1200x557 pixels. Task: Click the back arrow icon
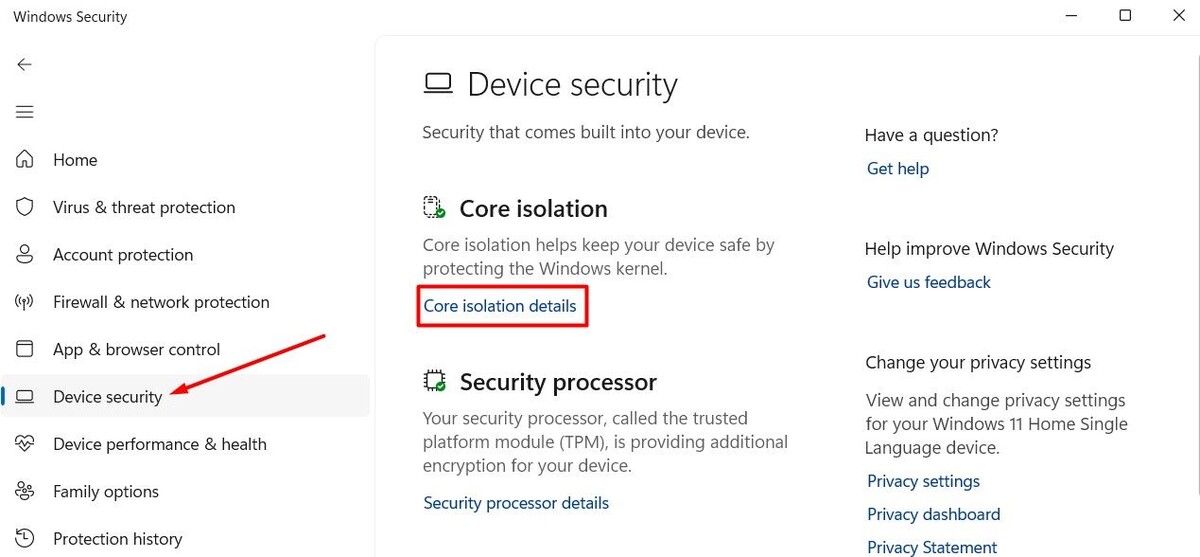pos(24,64)
